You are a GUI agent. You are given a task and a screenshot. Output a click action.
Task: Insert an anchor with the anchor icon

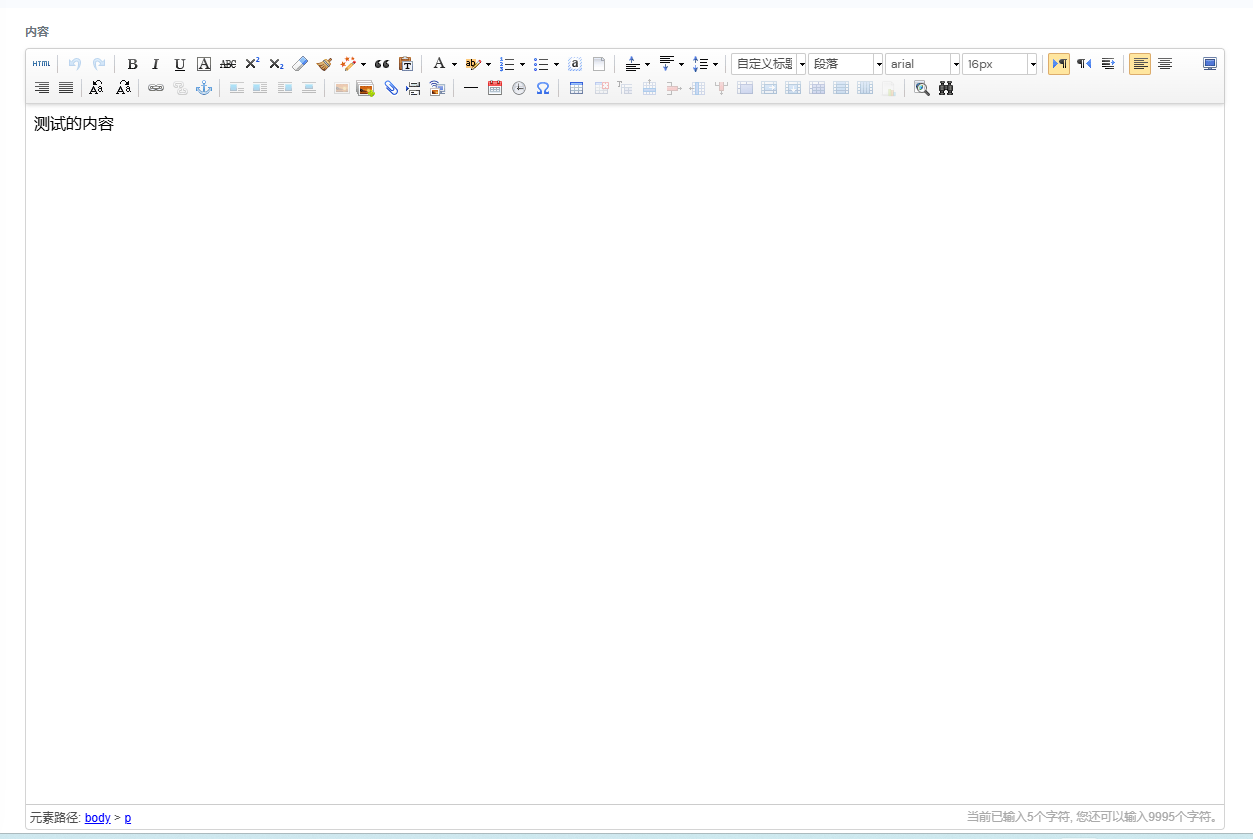(204, 88)
